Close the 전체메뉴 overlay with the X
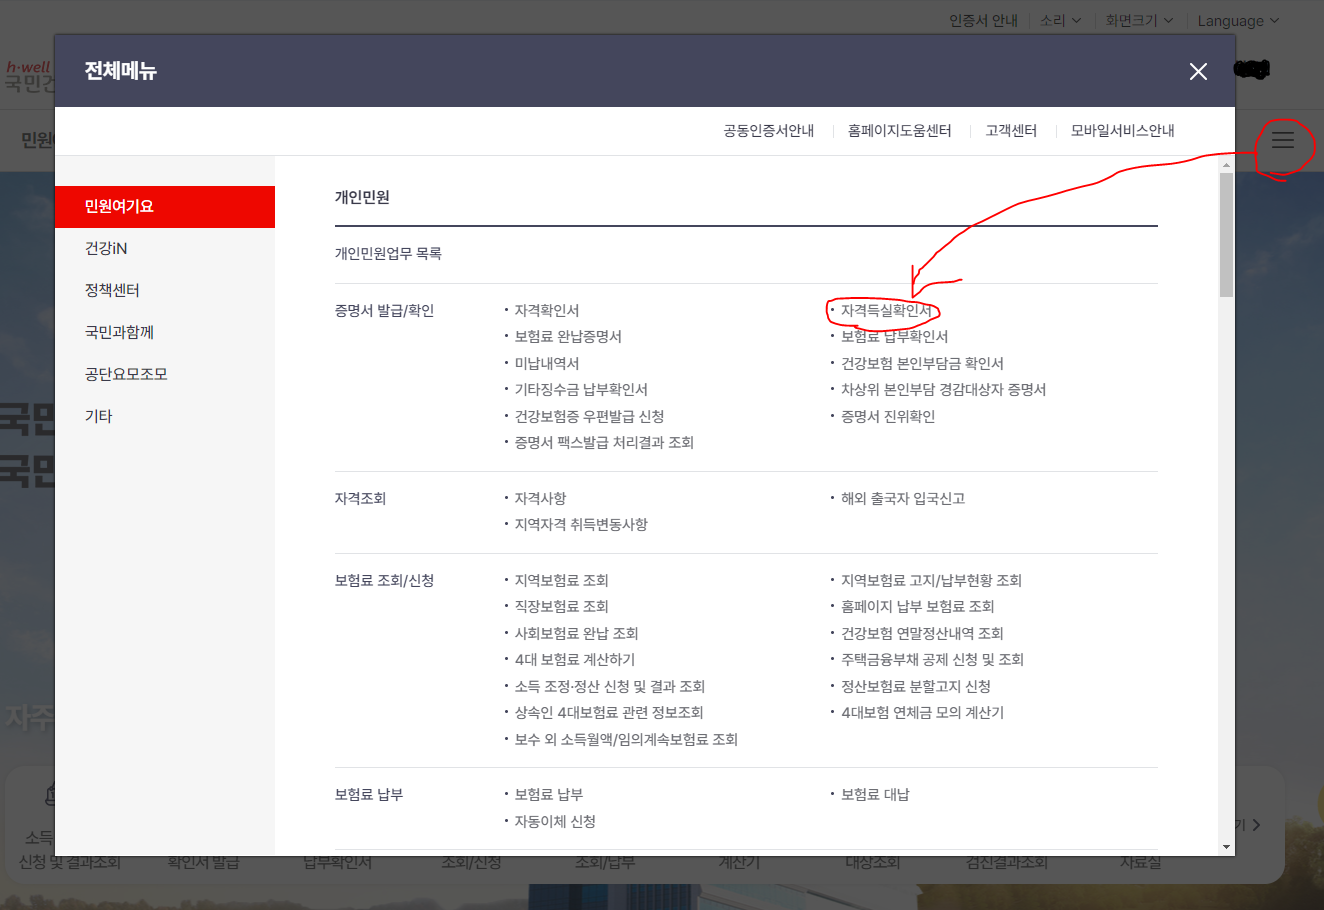Screen dimensions: 1324x910 (x=1197, y=71)
